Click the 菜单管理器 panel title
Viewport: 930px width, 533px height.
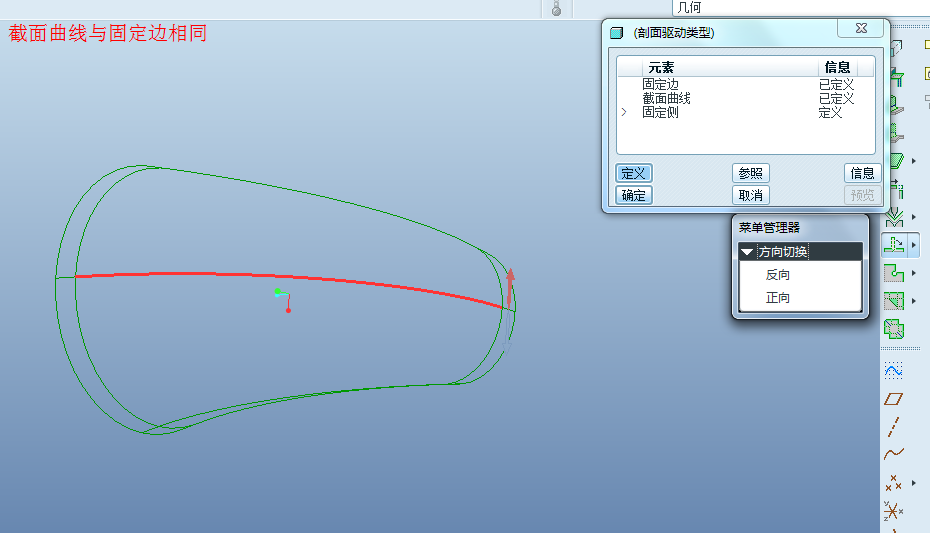coord(769,228)
